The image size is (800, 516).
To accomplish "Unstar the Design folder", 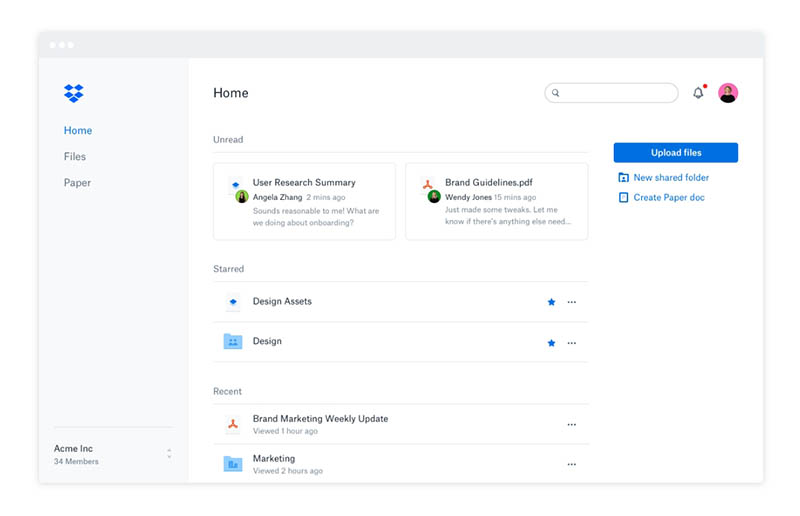I will (551, 343).
